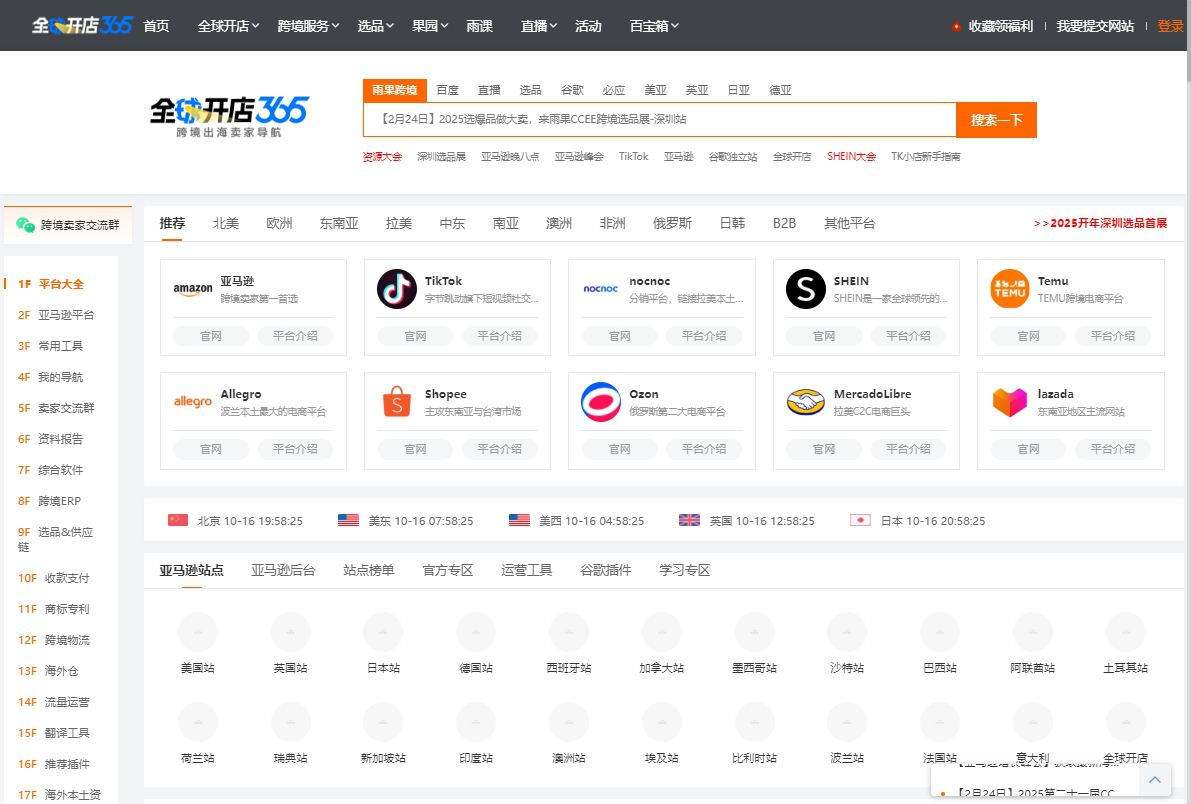Click the WeChat icon beside 跨境卖家交流群
Viewport: 1191px width, 804px height.
[25, 225]
